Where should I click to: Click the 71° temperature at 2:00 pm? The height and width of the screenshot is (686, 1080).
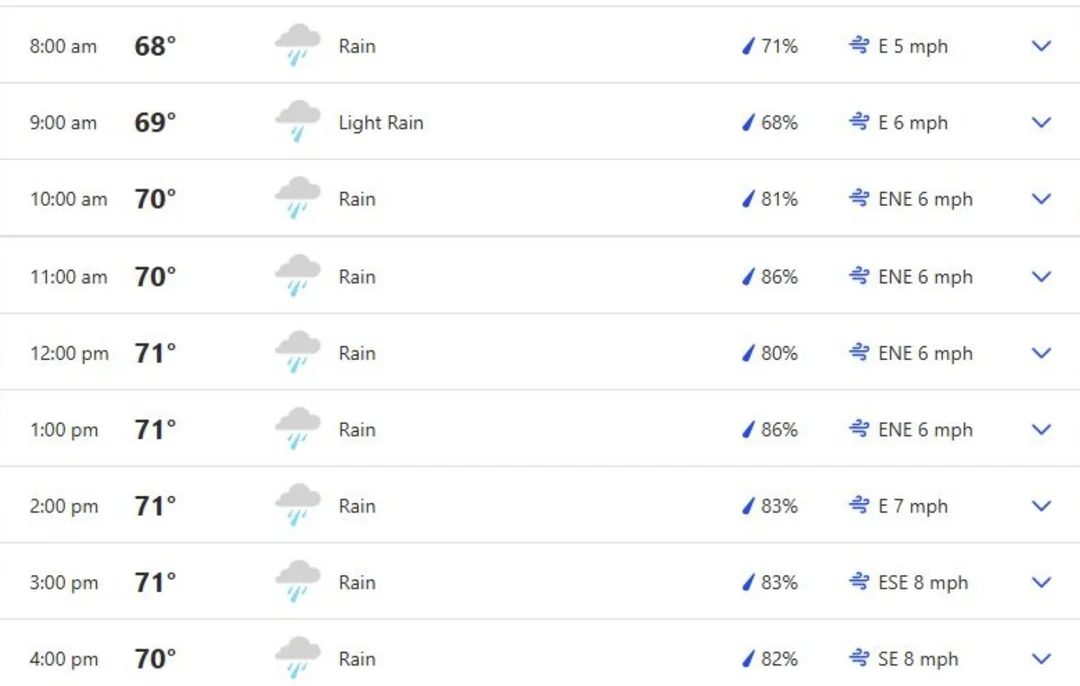[x=155, y=506]
